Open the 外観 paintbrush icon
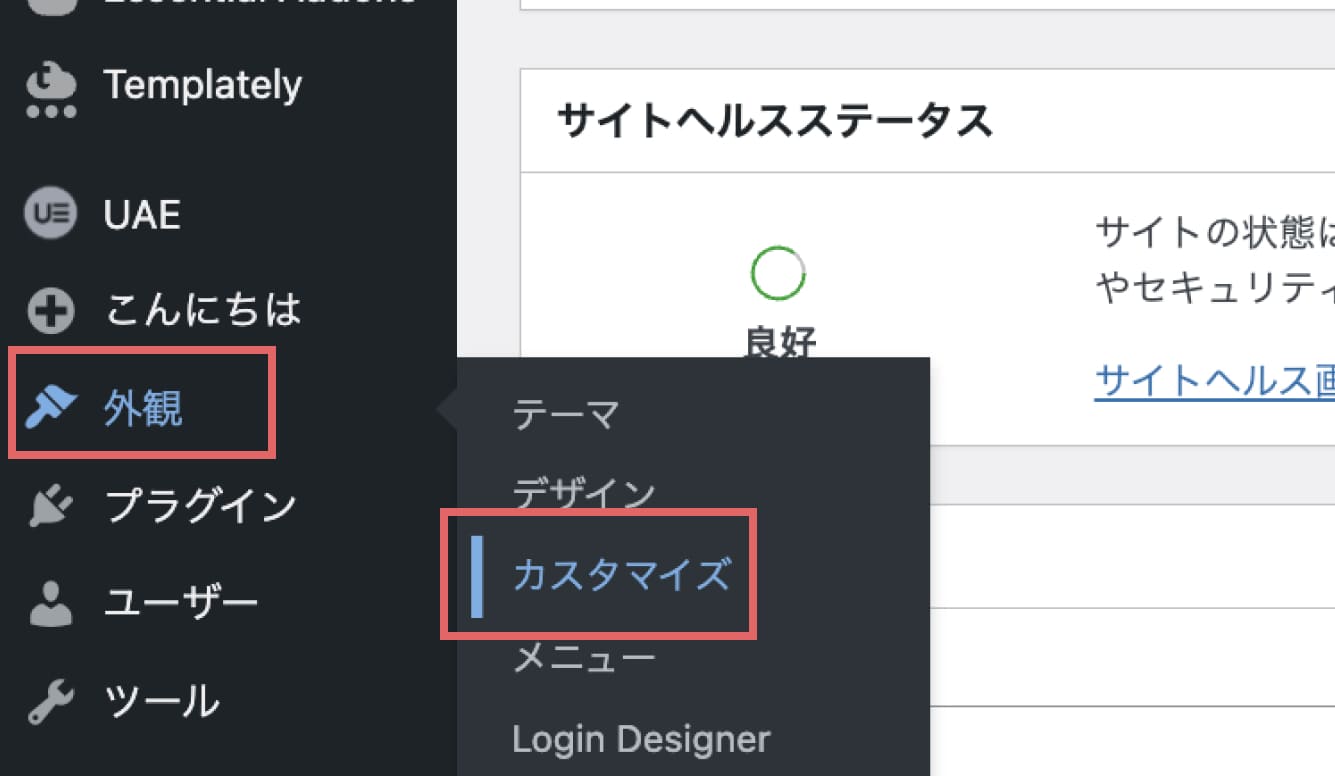 (x=50, y=406)
